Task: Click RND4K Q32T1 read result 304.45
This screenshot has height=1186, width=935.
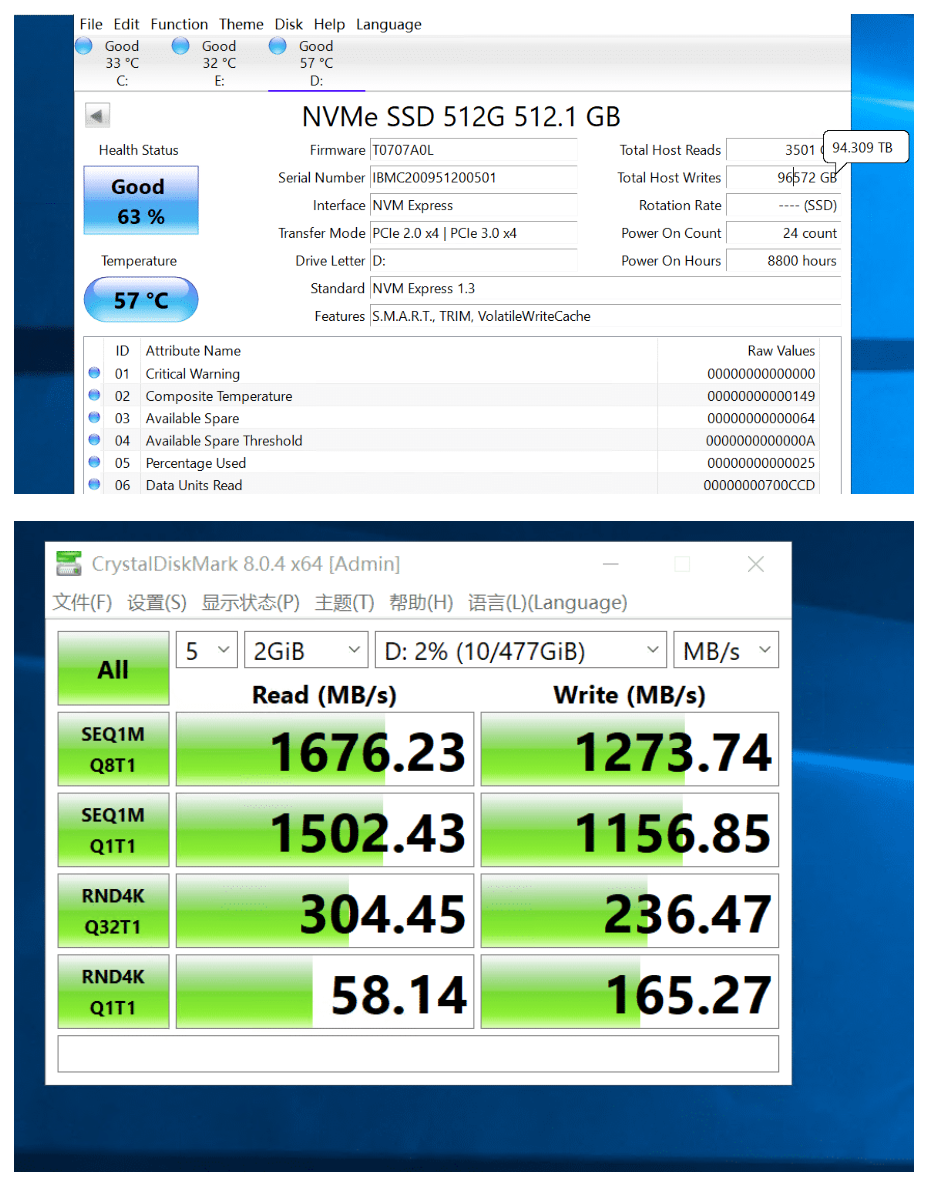Action: pyautogui.click(x=325, y=911)
